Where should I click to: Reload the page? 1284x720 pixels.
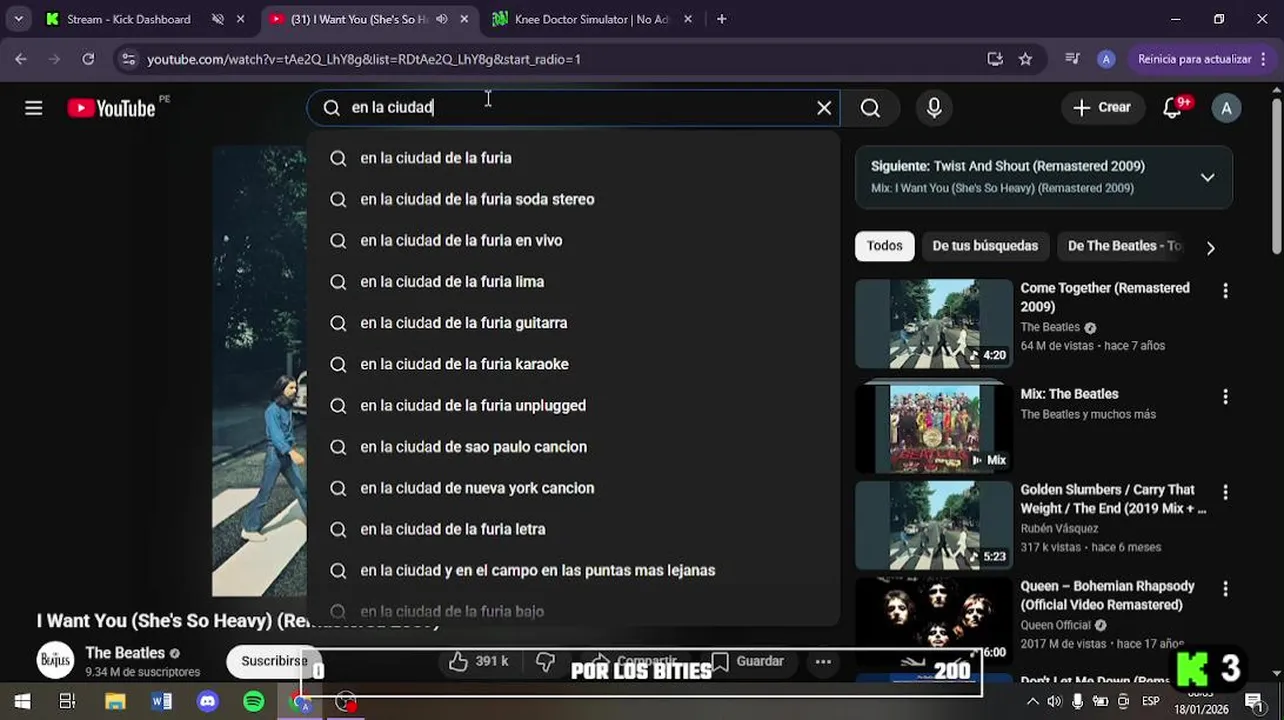point(88,59)
